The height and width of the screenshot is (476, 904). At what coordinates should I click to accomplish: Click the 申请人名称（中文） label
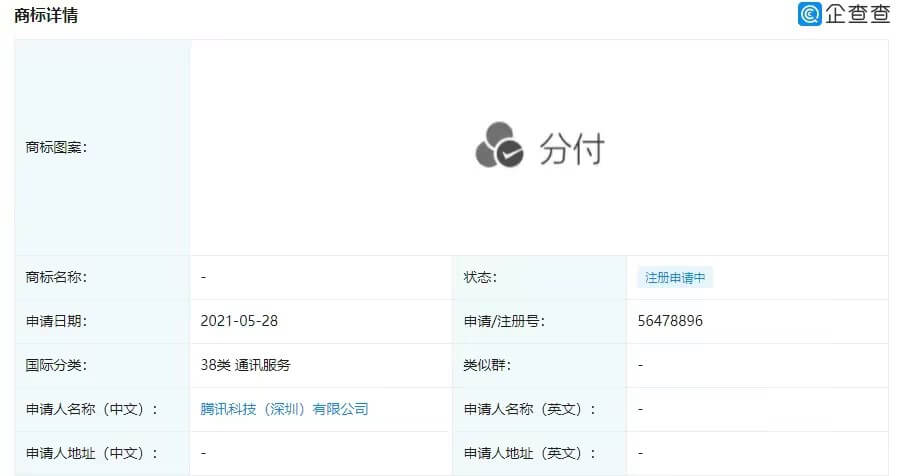pos(91,409)
